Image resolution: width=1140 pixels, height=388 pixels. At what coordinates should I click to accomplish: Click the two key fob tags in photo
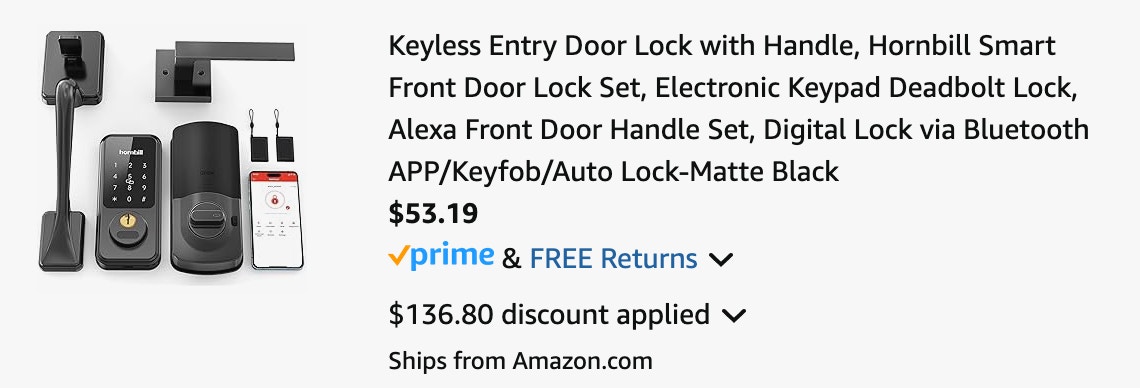point(265,135)
